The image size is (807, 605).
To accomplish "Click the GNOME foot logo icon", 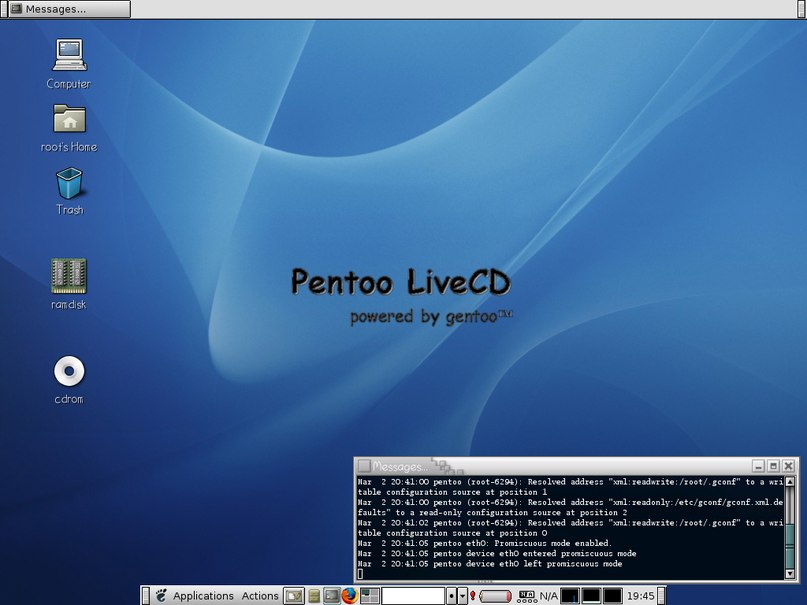I will coord(160,596).
